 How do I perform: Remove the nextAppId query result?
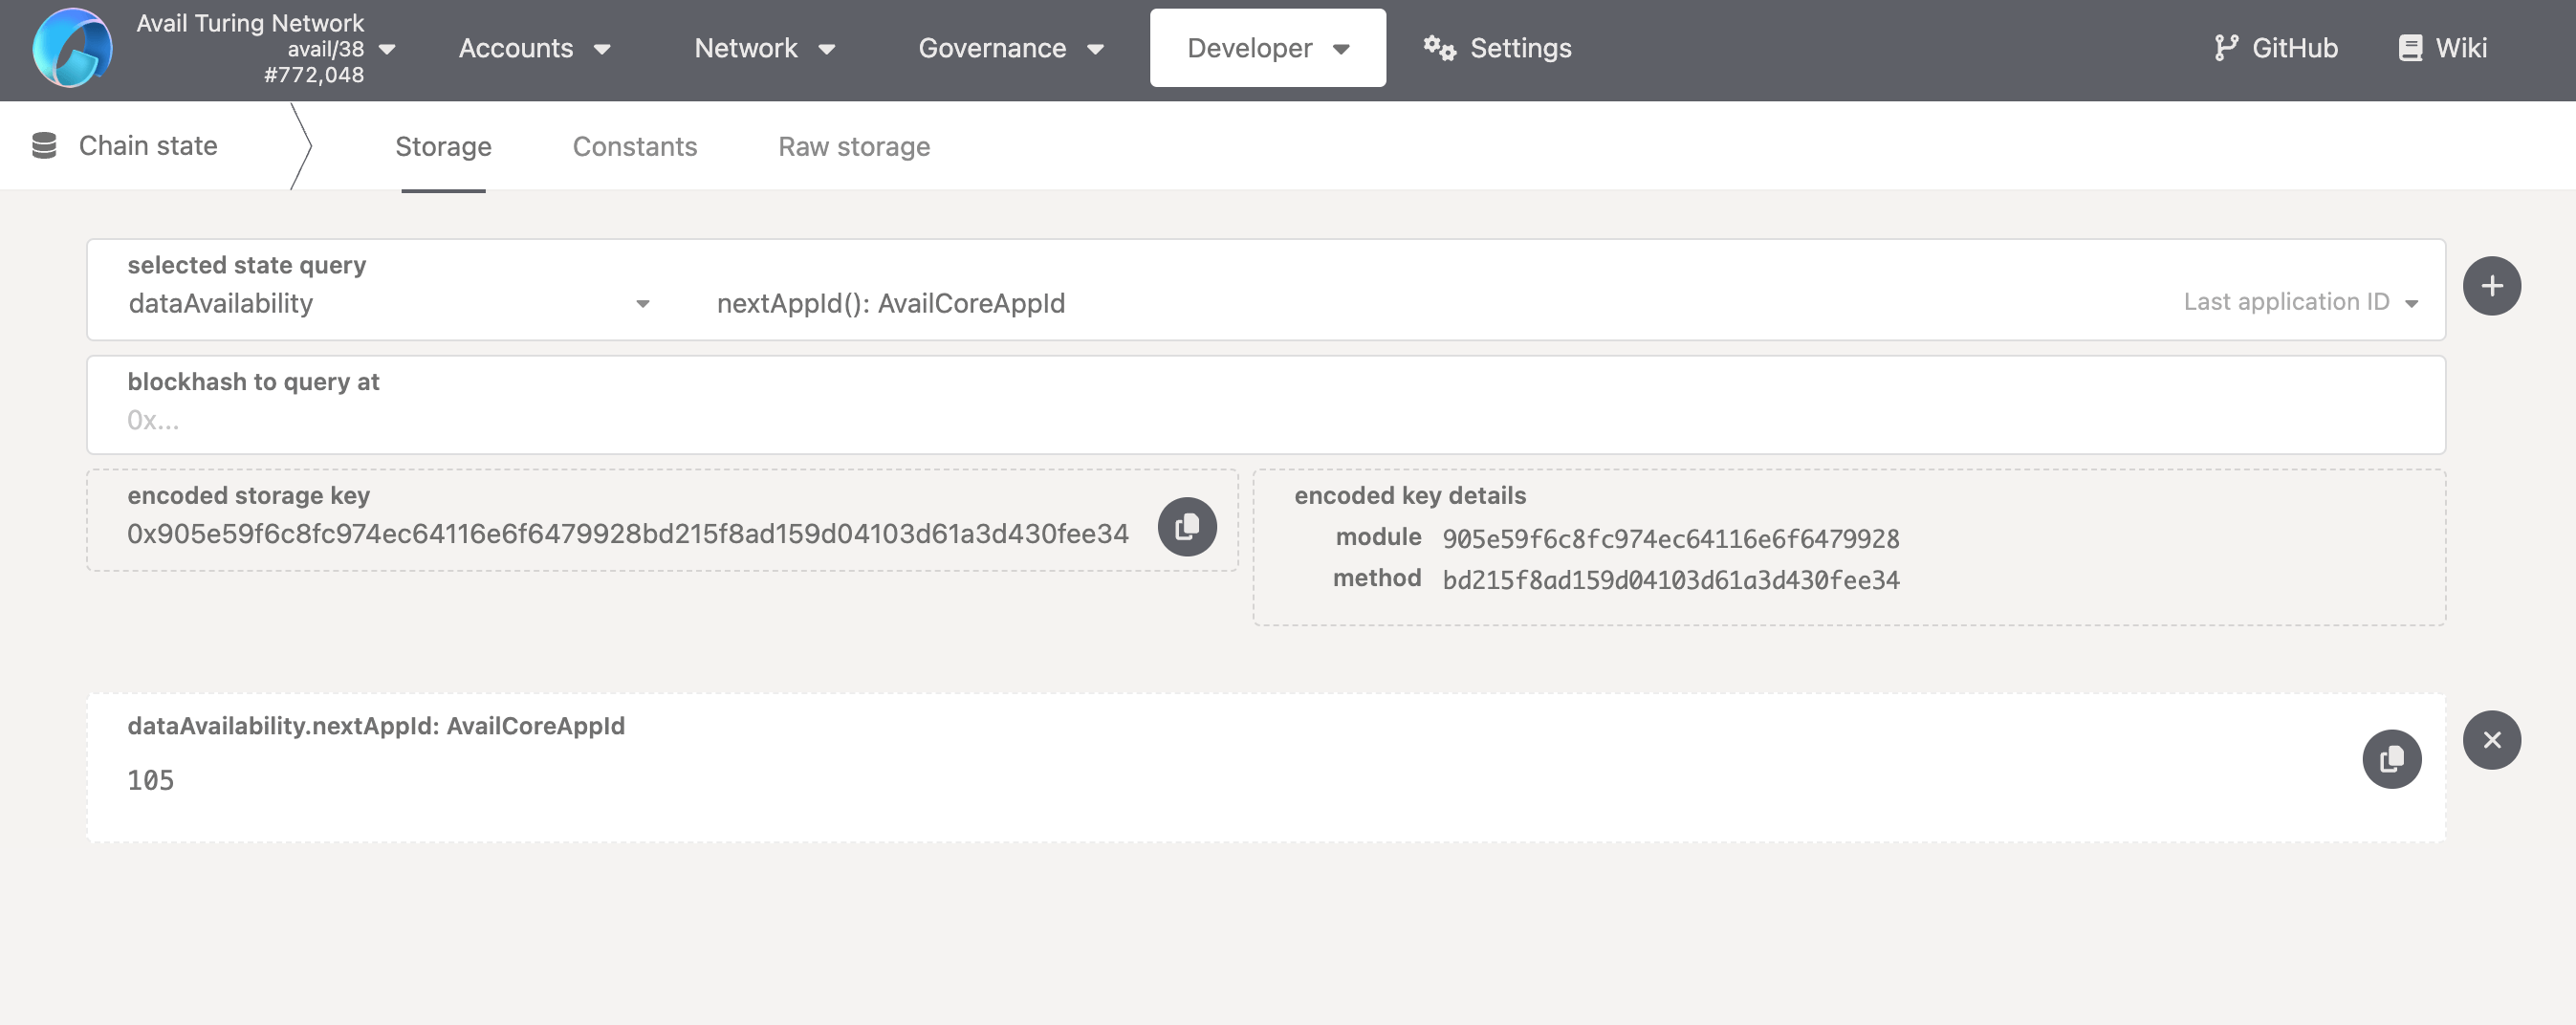coord(2490,740)
